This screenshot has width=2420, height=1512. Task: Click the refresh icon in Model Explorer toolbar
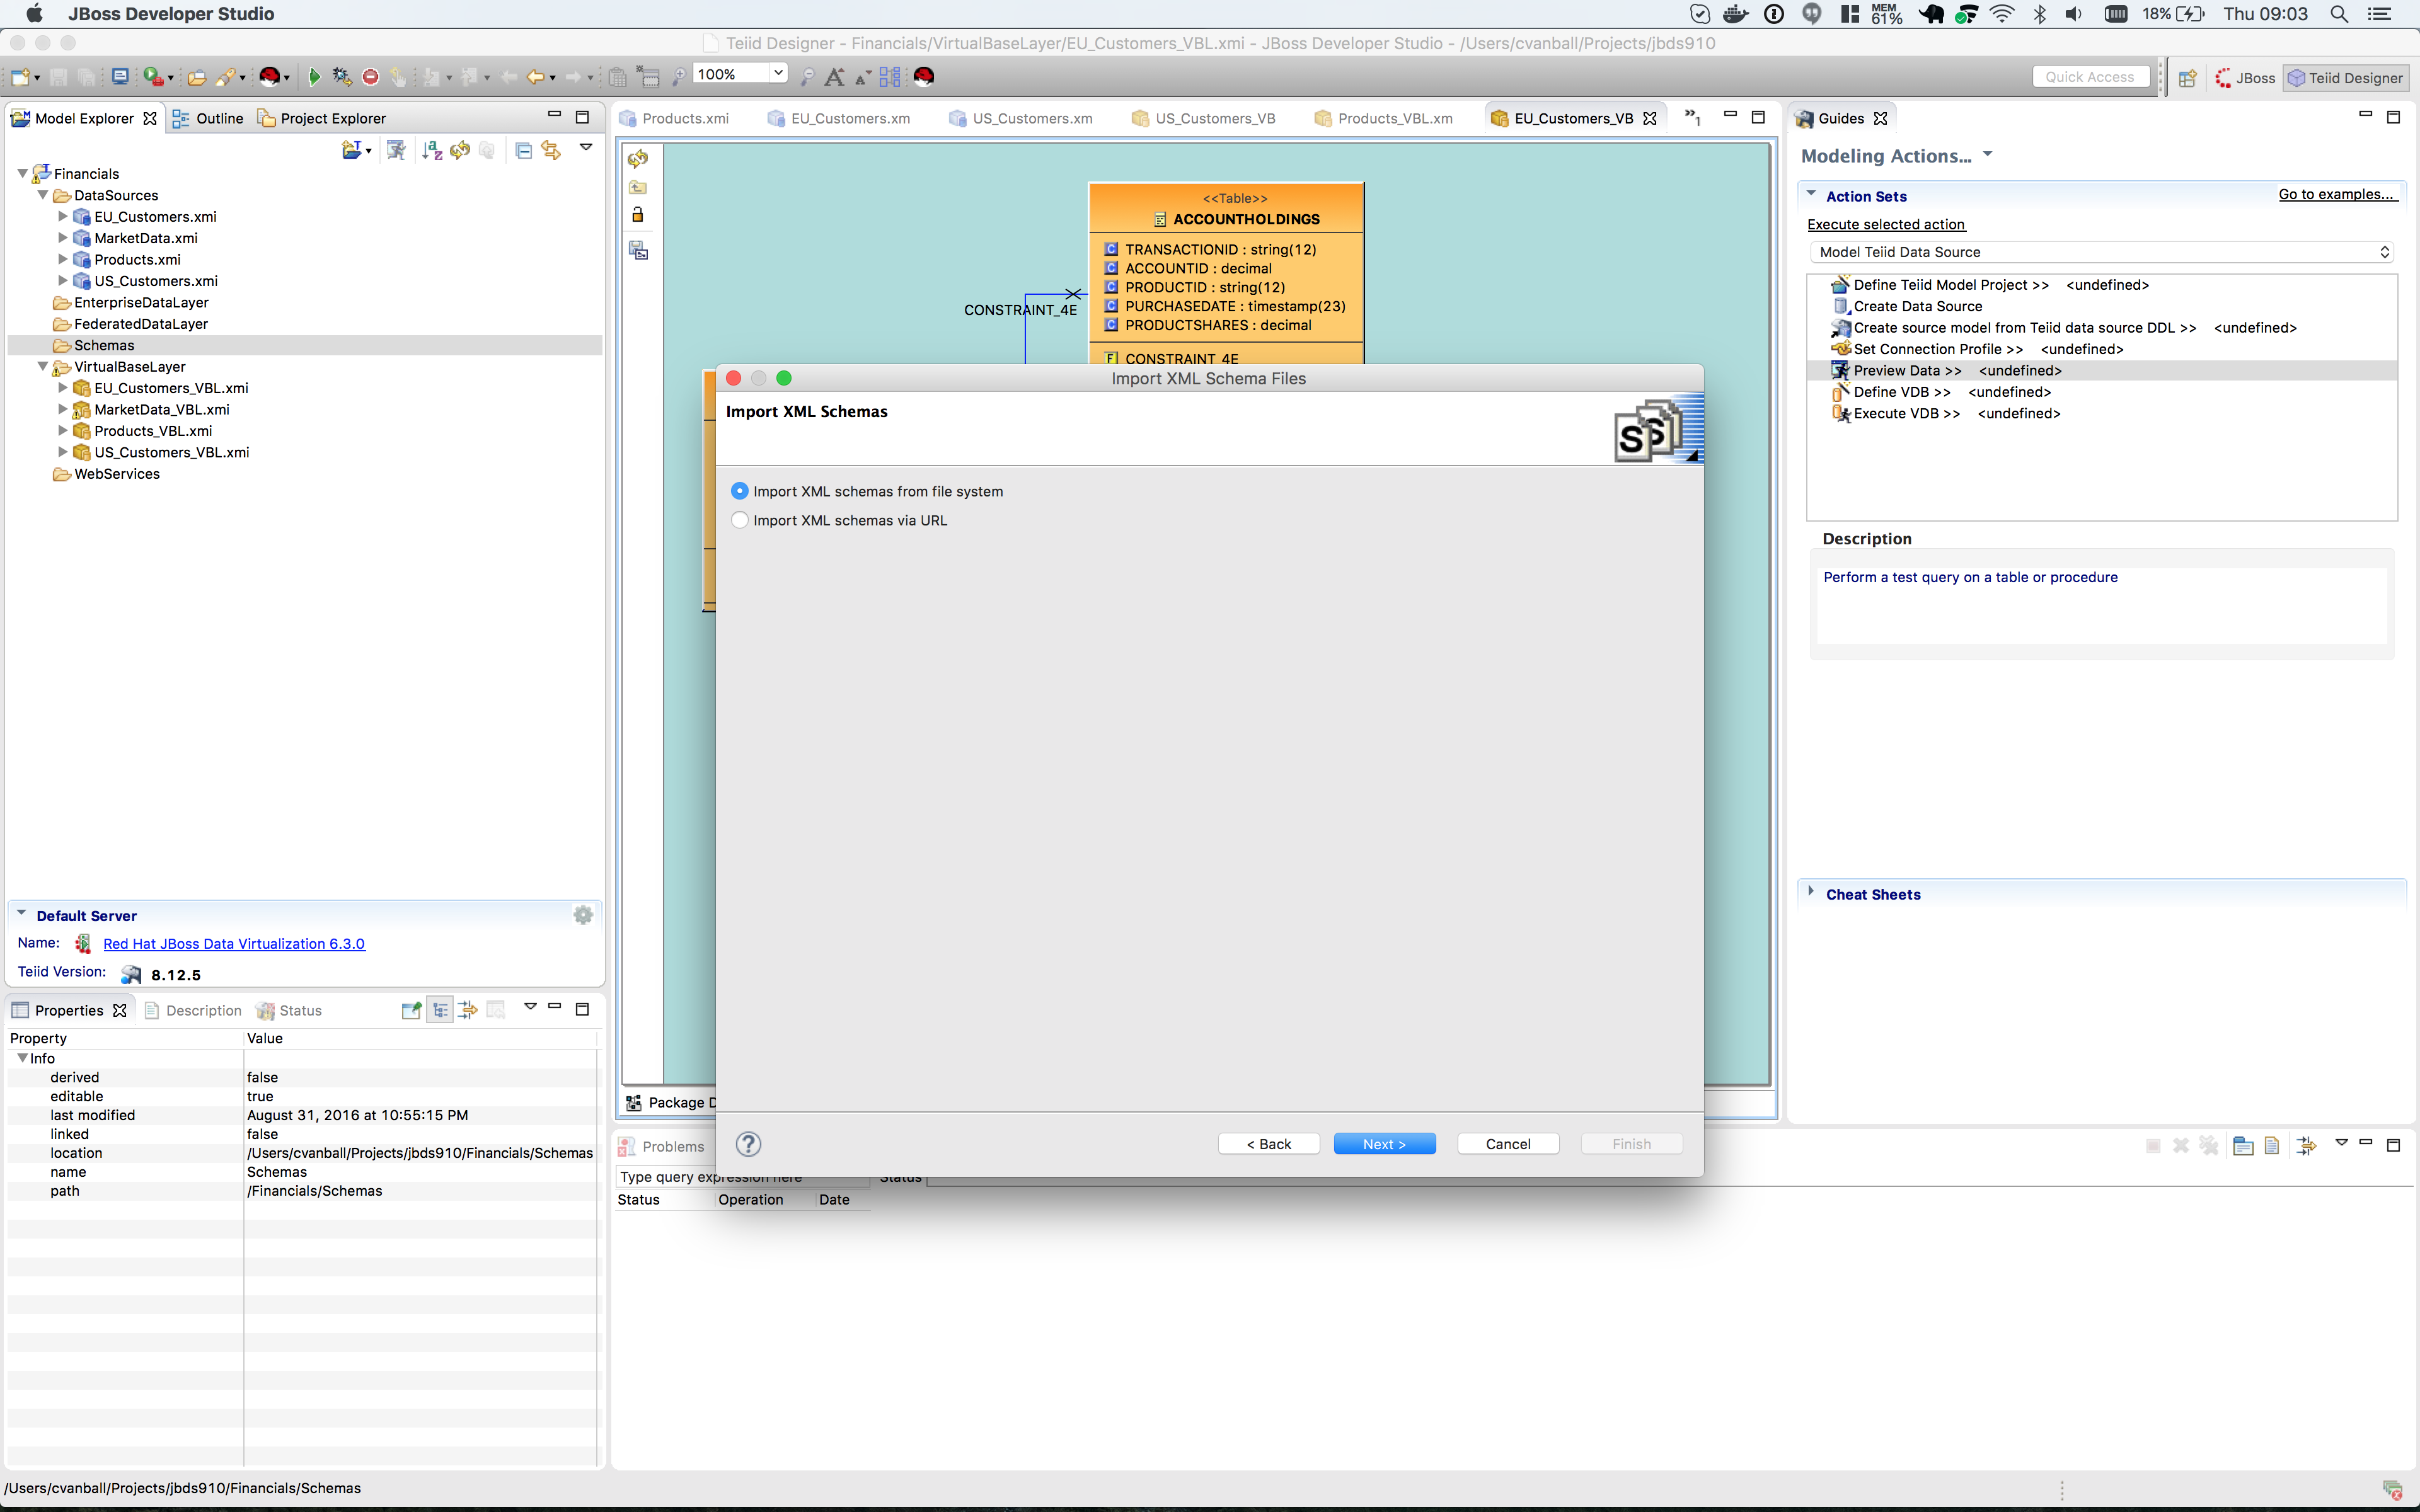coord(460,150)
